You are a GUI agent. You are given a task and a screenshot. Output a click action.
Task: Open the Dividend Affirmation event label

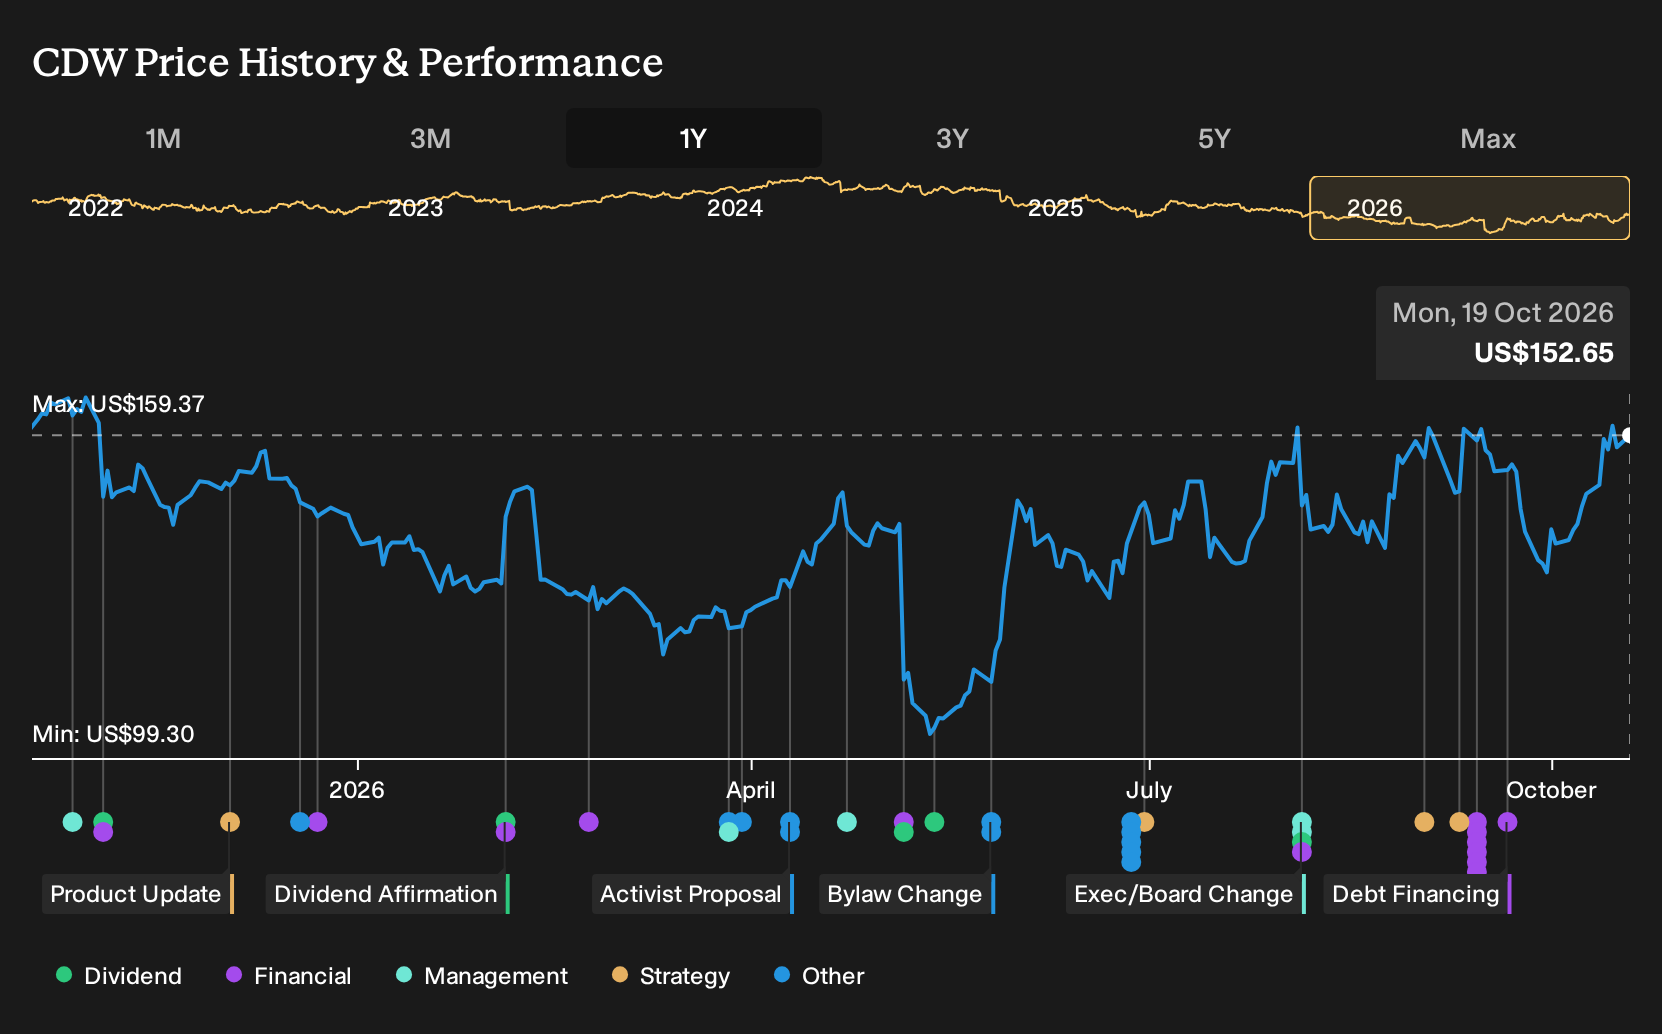coord(387,894)
